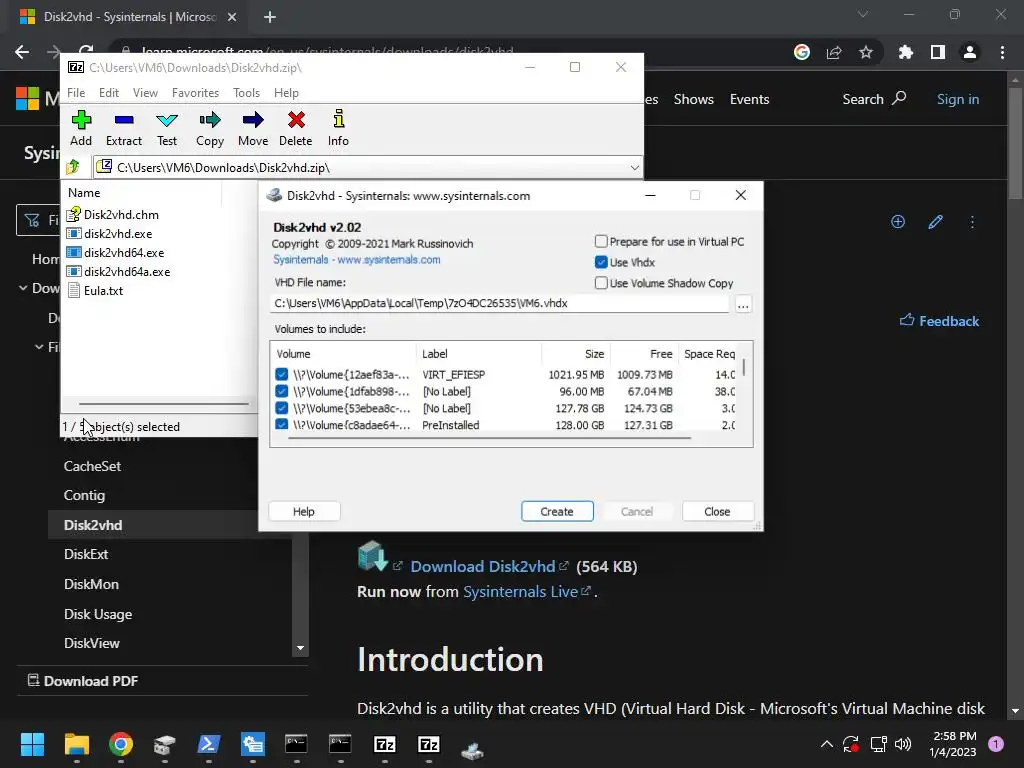Screen dimensions: 1024x768
Task: Open Sysinternals website link in Disk2vhd
Action: 357,259
